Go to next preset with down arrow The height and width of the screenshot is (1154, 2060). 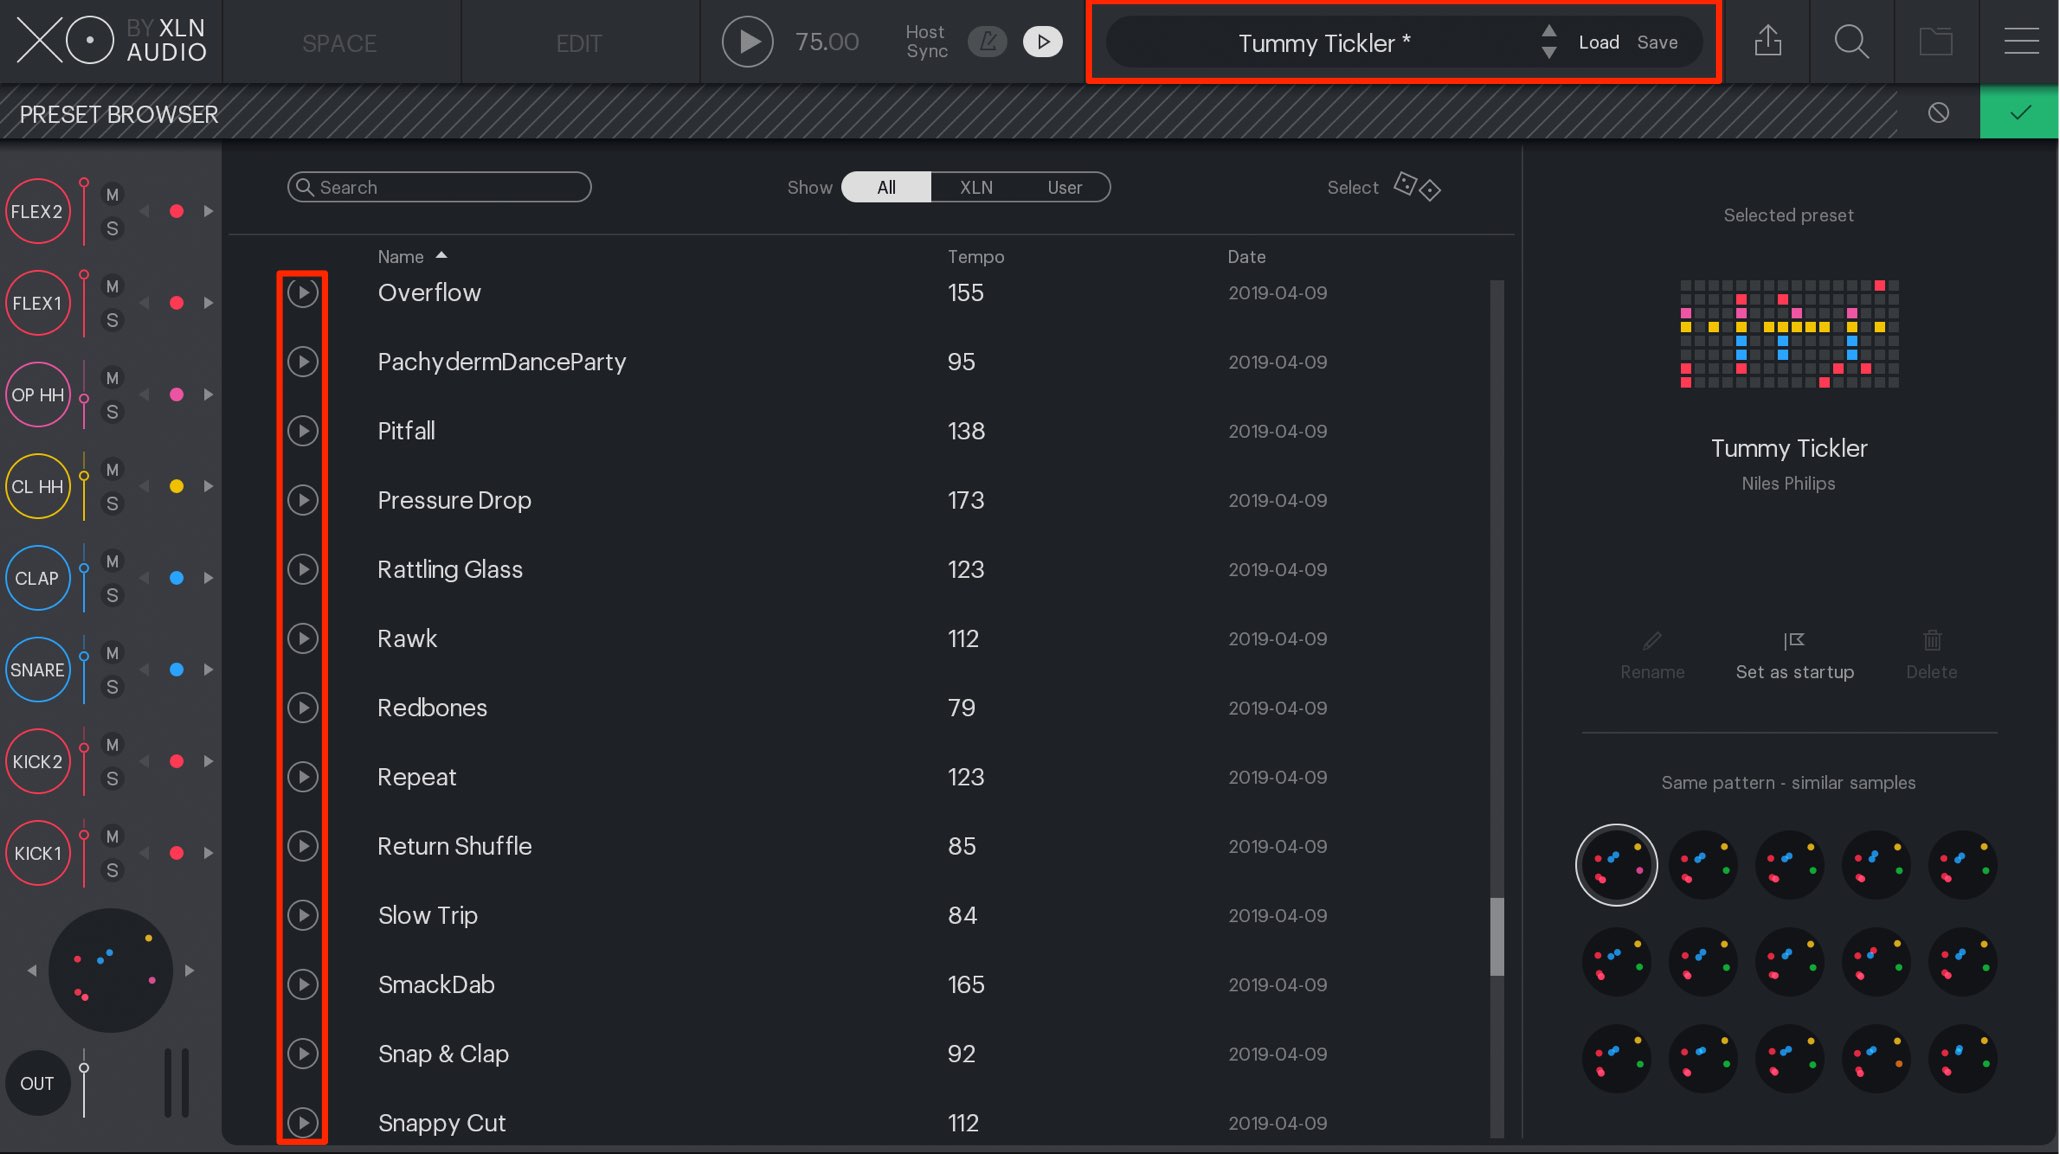coord(1548,53)
